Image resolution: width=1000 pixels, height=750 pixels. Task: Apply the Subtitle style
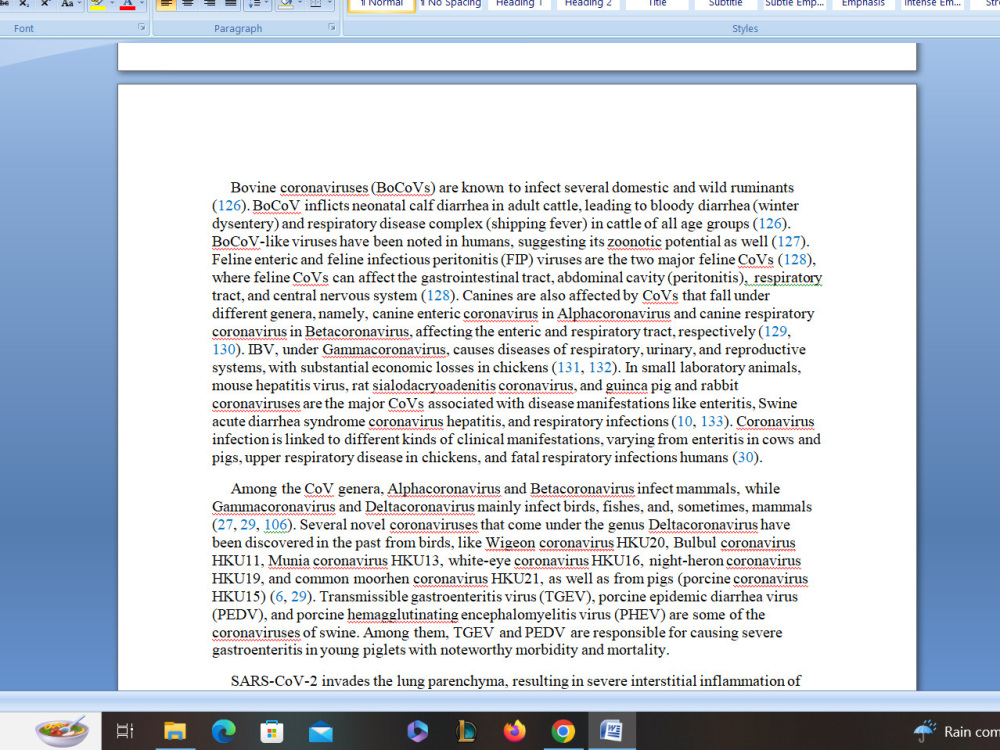[x=726, y=5]
